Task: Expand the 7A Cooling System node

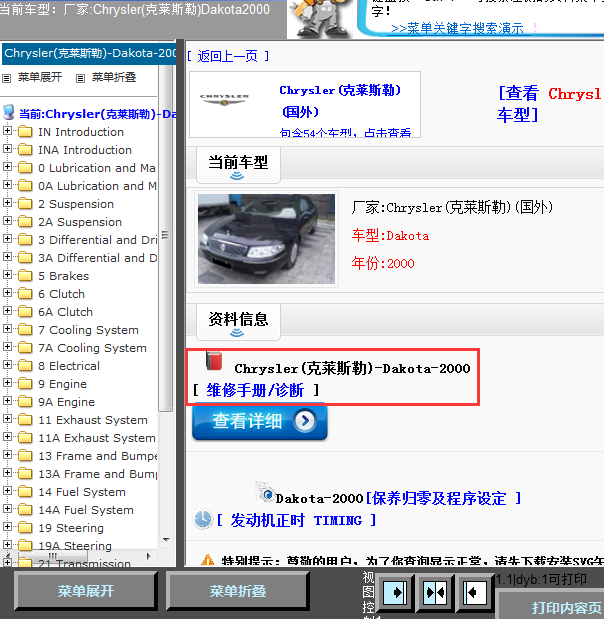Action: 7,347
